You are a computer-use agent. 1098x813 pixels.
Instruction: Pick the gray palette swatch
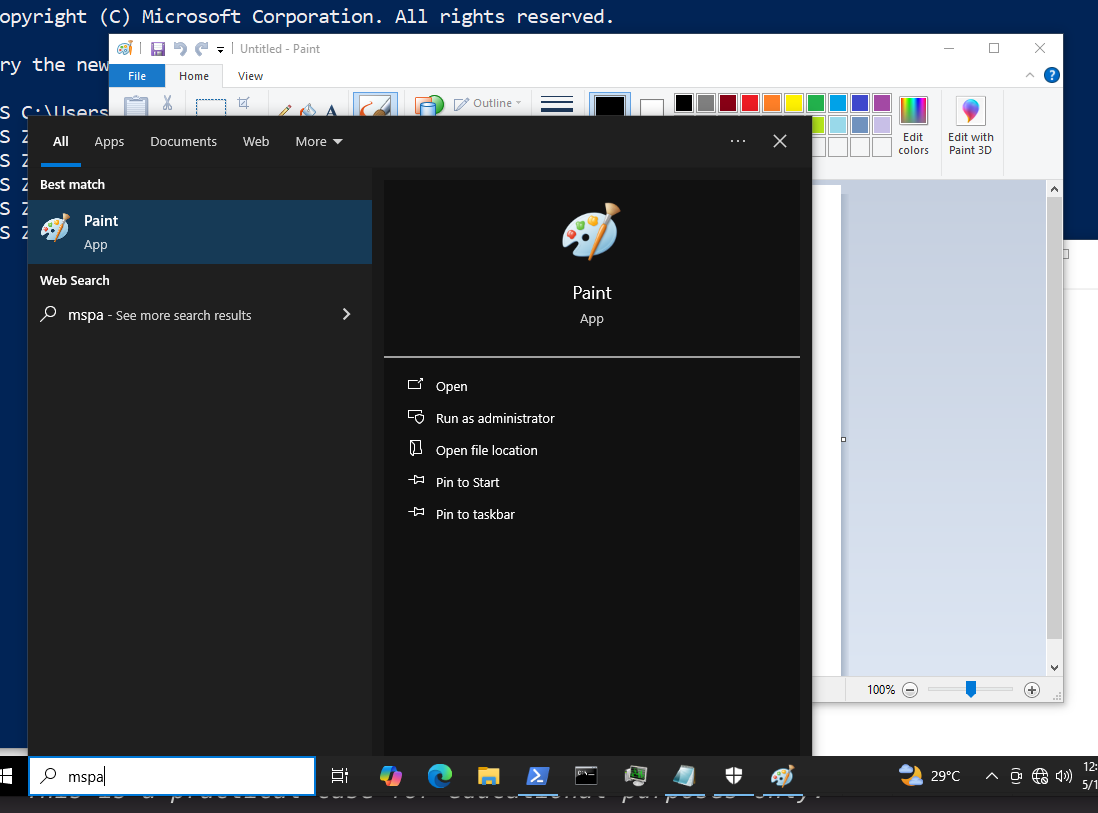[706, 103]
